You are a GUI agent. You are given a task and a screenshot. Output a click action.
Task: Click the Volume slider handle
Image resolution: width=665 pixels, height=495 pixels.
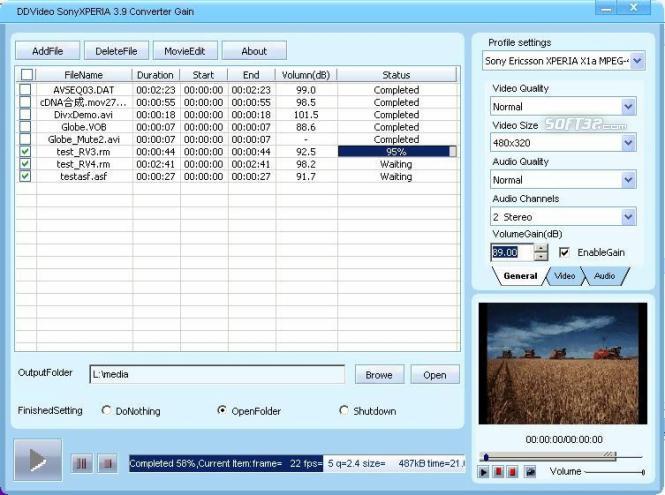click(x=643, y=472)
